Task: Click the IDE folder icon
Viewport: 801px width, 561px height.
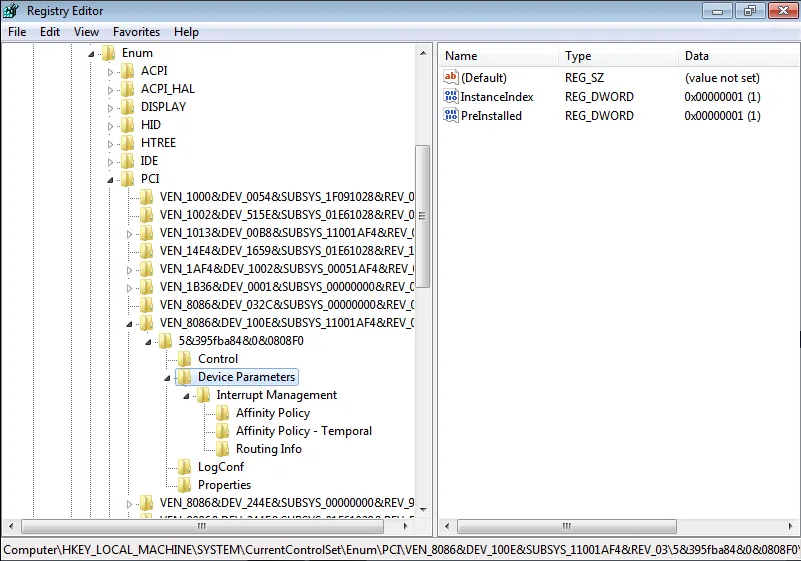Action: point(128,161)
